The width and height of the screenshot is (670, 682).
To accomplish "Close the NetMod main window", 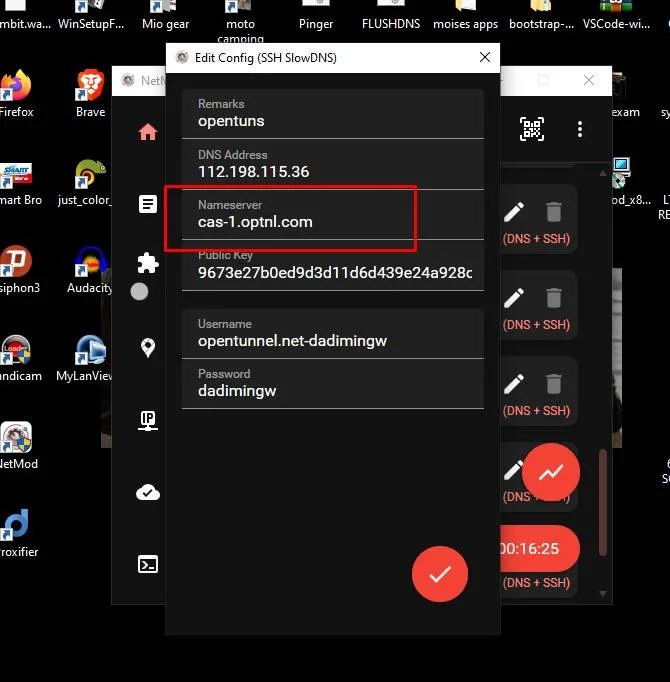I will coord(589,80).
